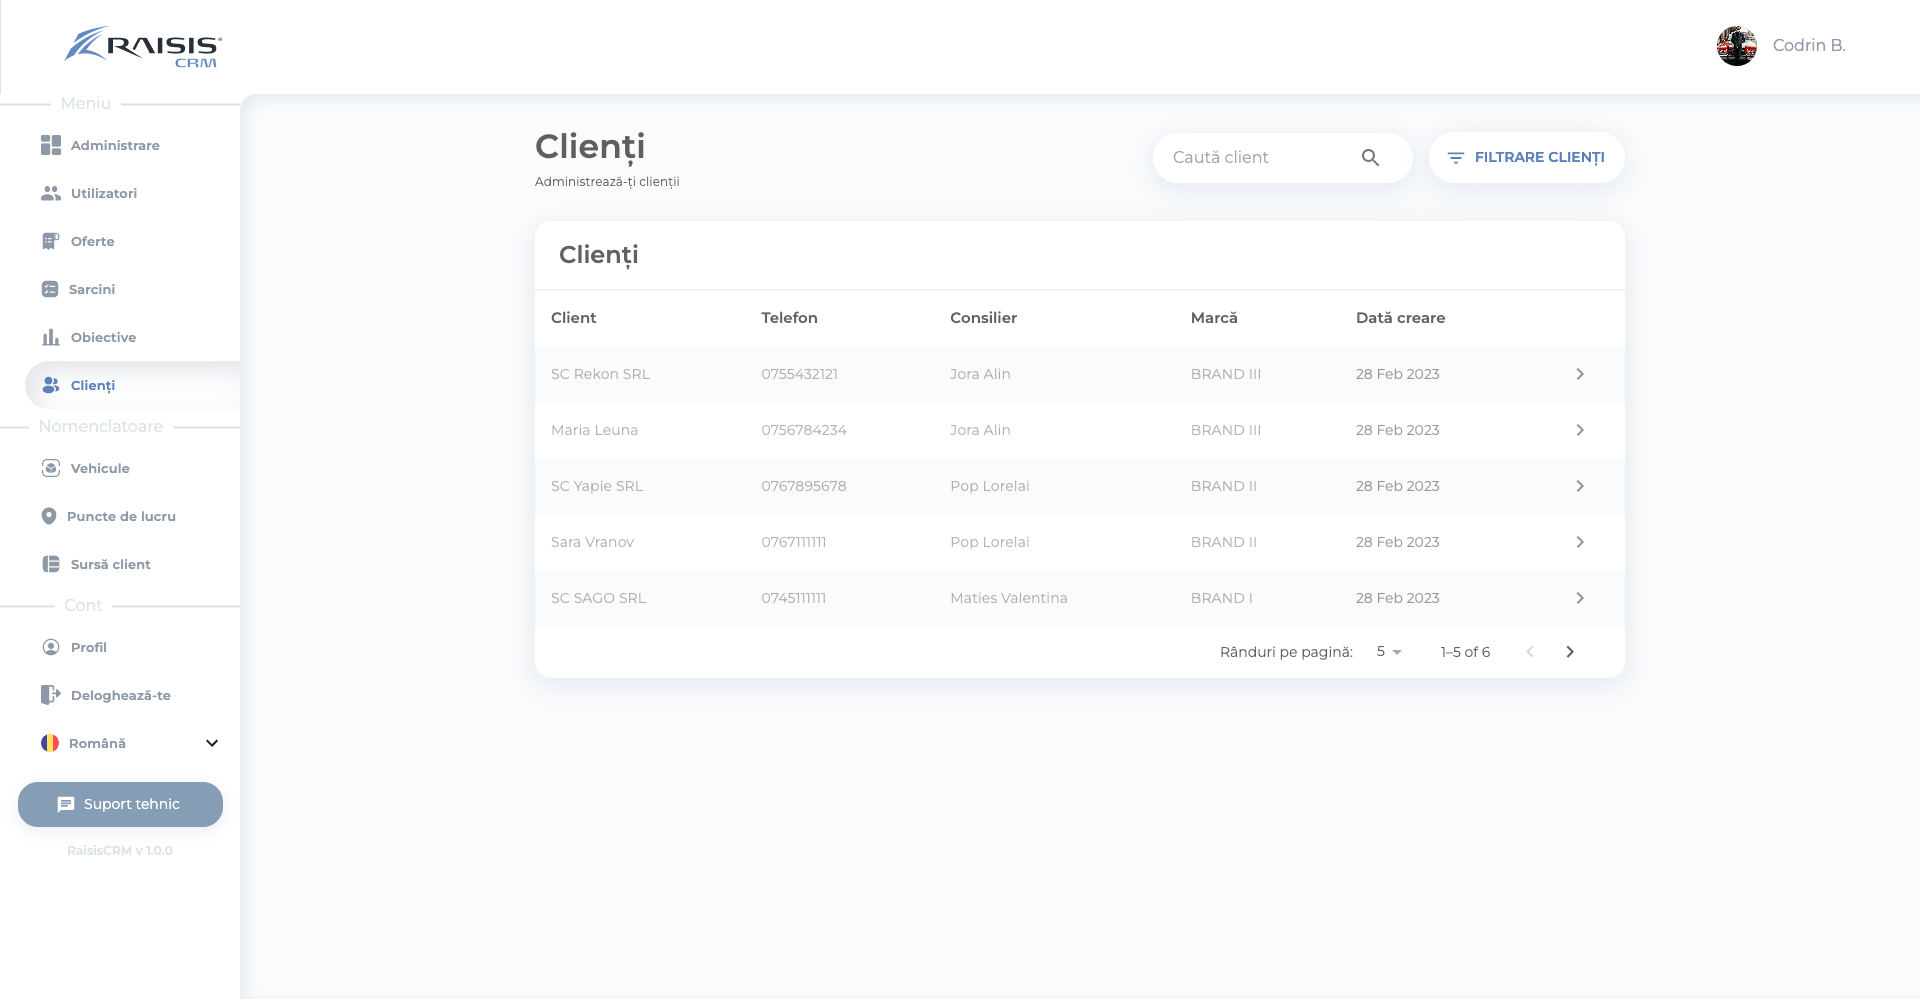Open Utilizatori via its people icon
The height and width of the screenshot is (999, 1920).
coord(51,193)
